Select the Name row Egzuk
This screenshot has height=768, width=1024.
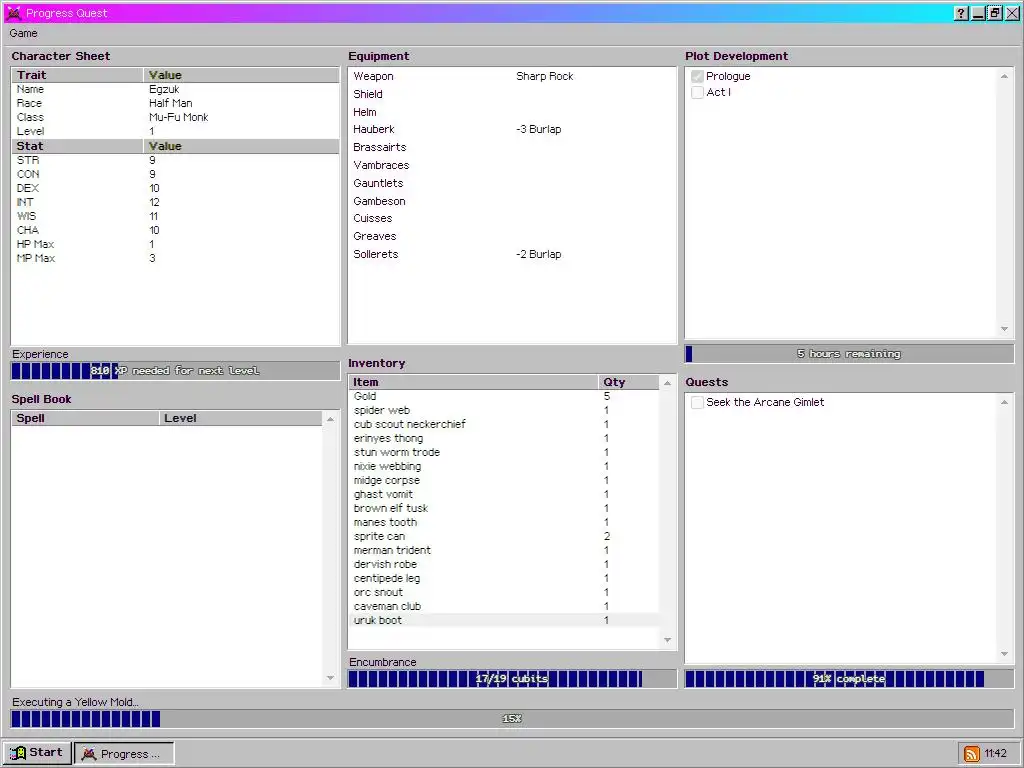(175, 89)
